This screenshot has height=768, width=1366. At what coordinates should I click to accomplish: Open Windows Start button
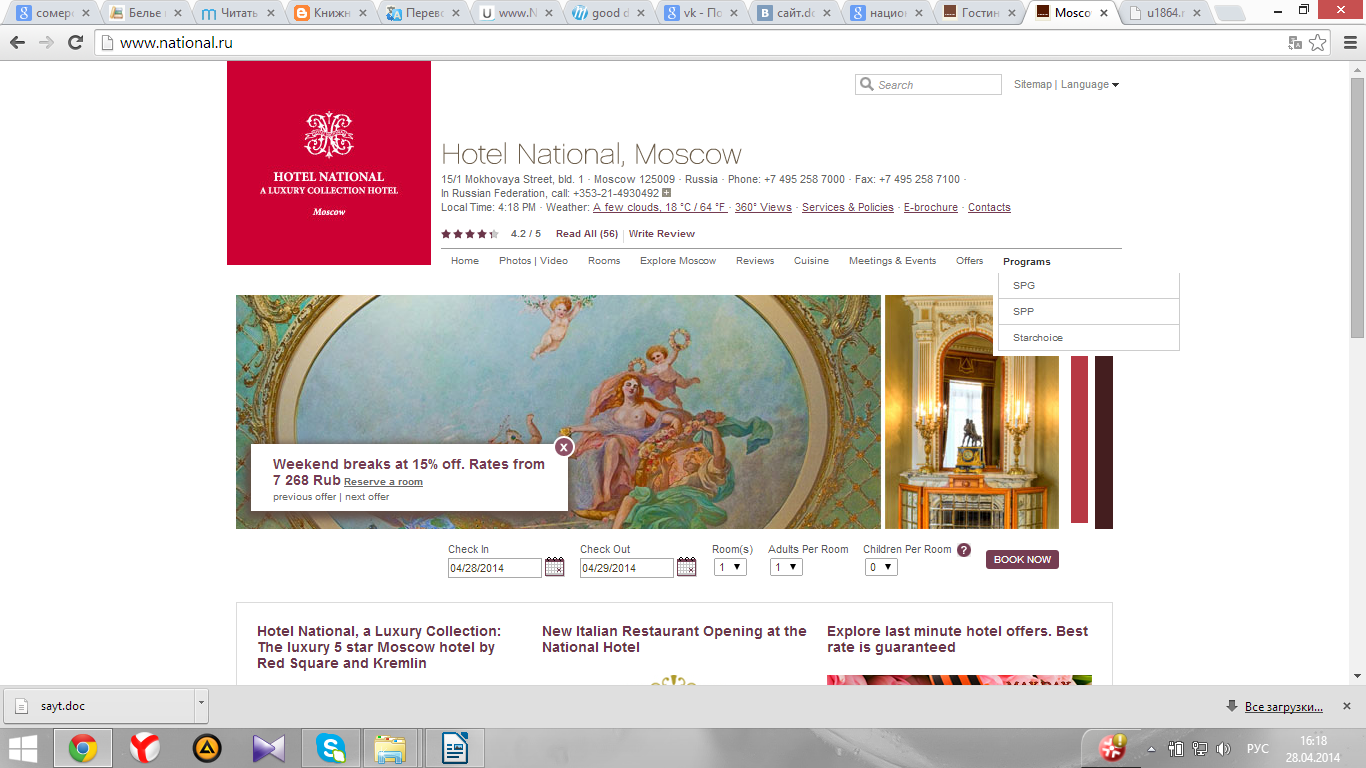(x=22, y=748)
